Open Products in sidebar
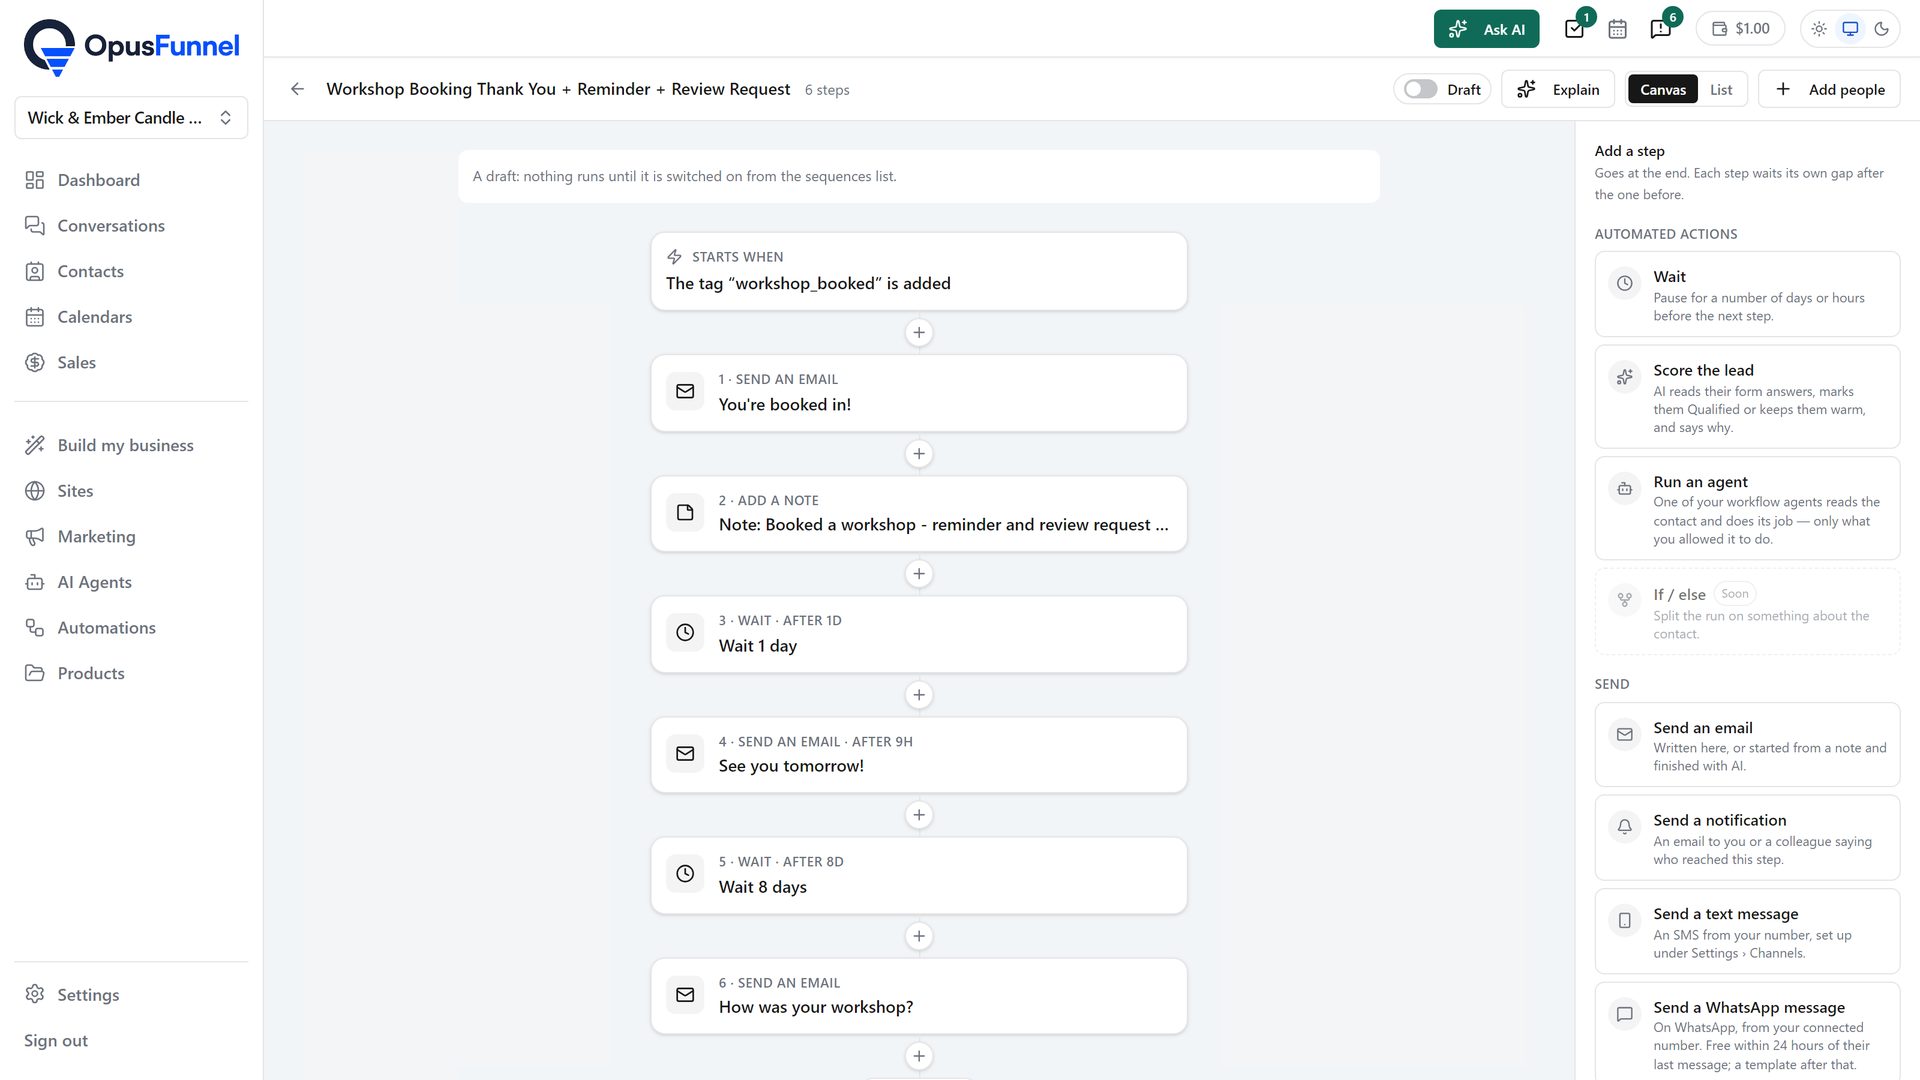1920x1080 pixels. click(x=131, y=673)
